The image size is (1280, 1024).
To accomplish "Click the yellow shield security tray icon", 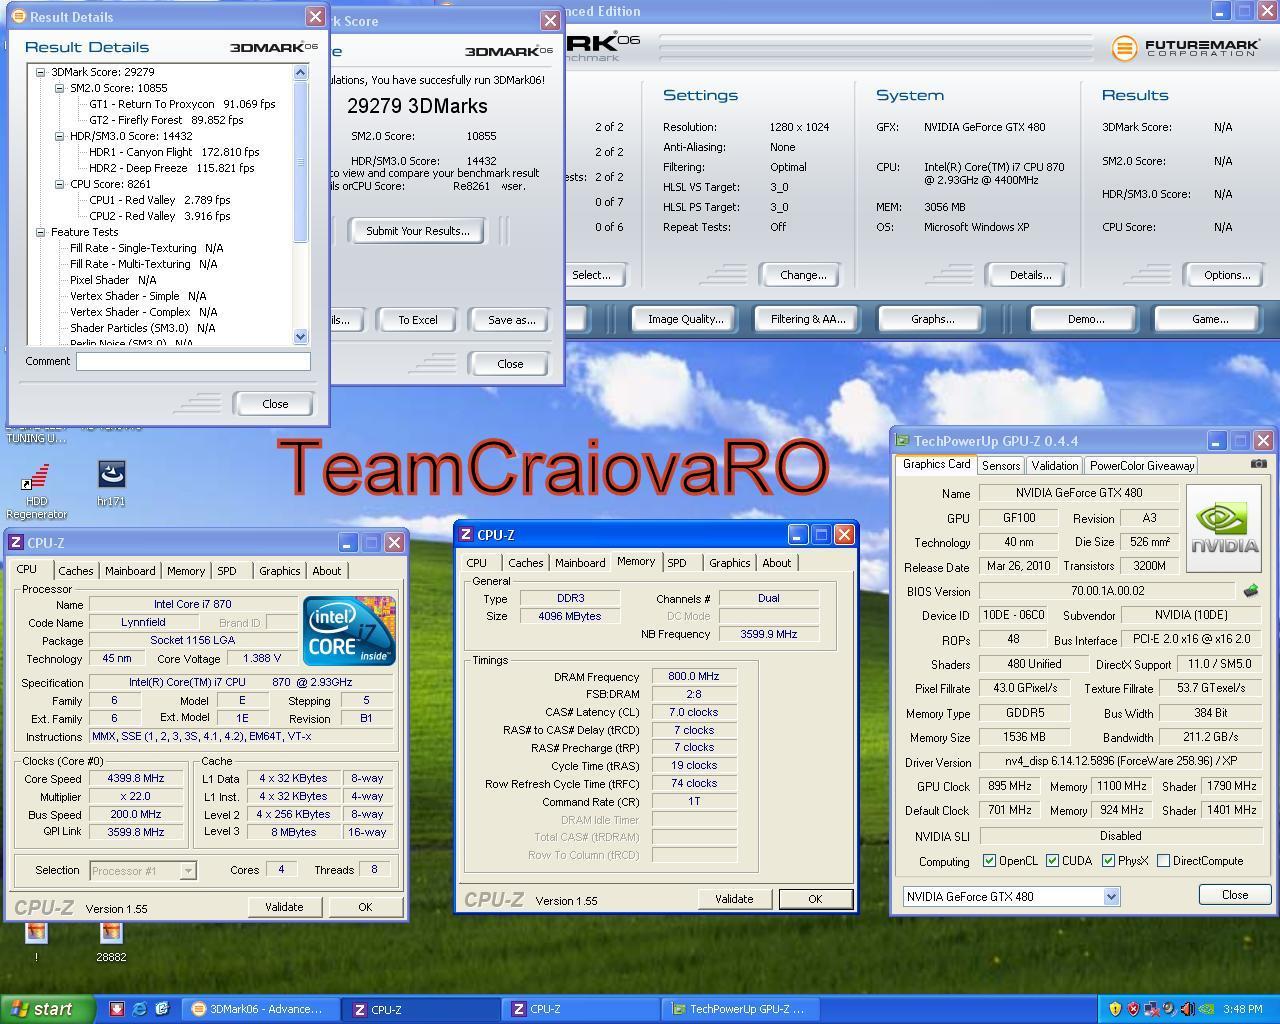I will [1116, 1009].
